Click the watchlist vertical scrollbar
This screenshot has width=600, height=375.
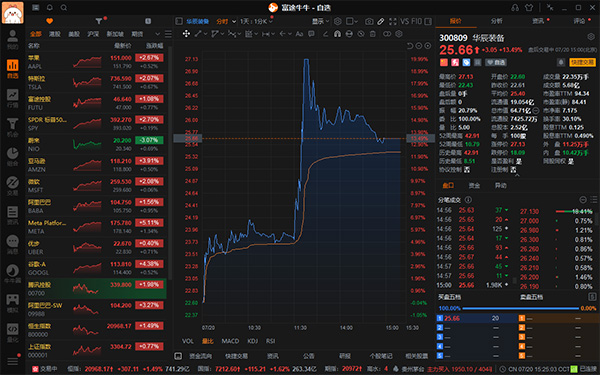click(170, 164)
